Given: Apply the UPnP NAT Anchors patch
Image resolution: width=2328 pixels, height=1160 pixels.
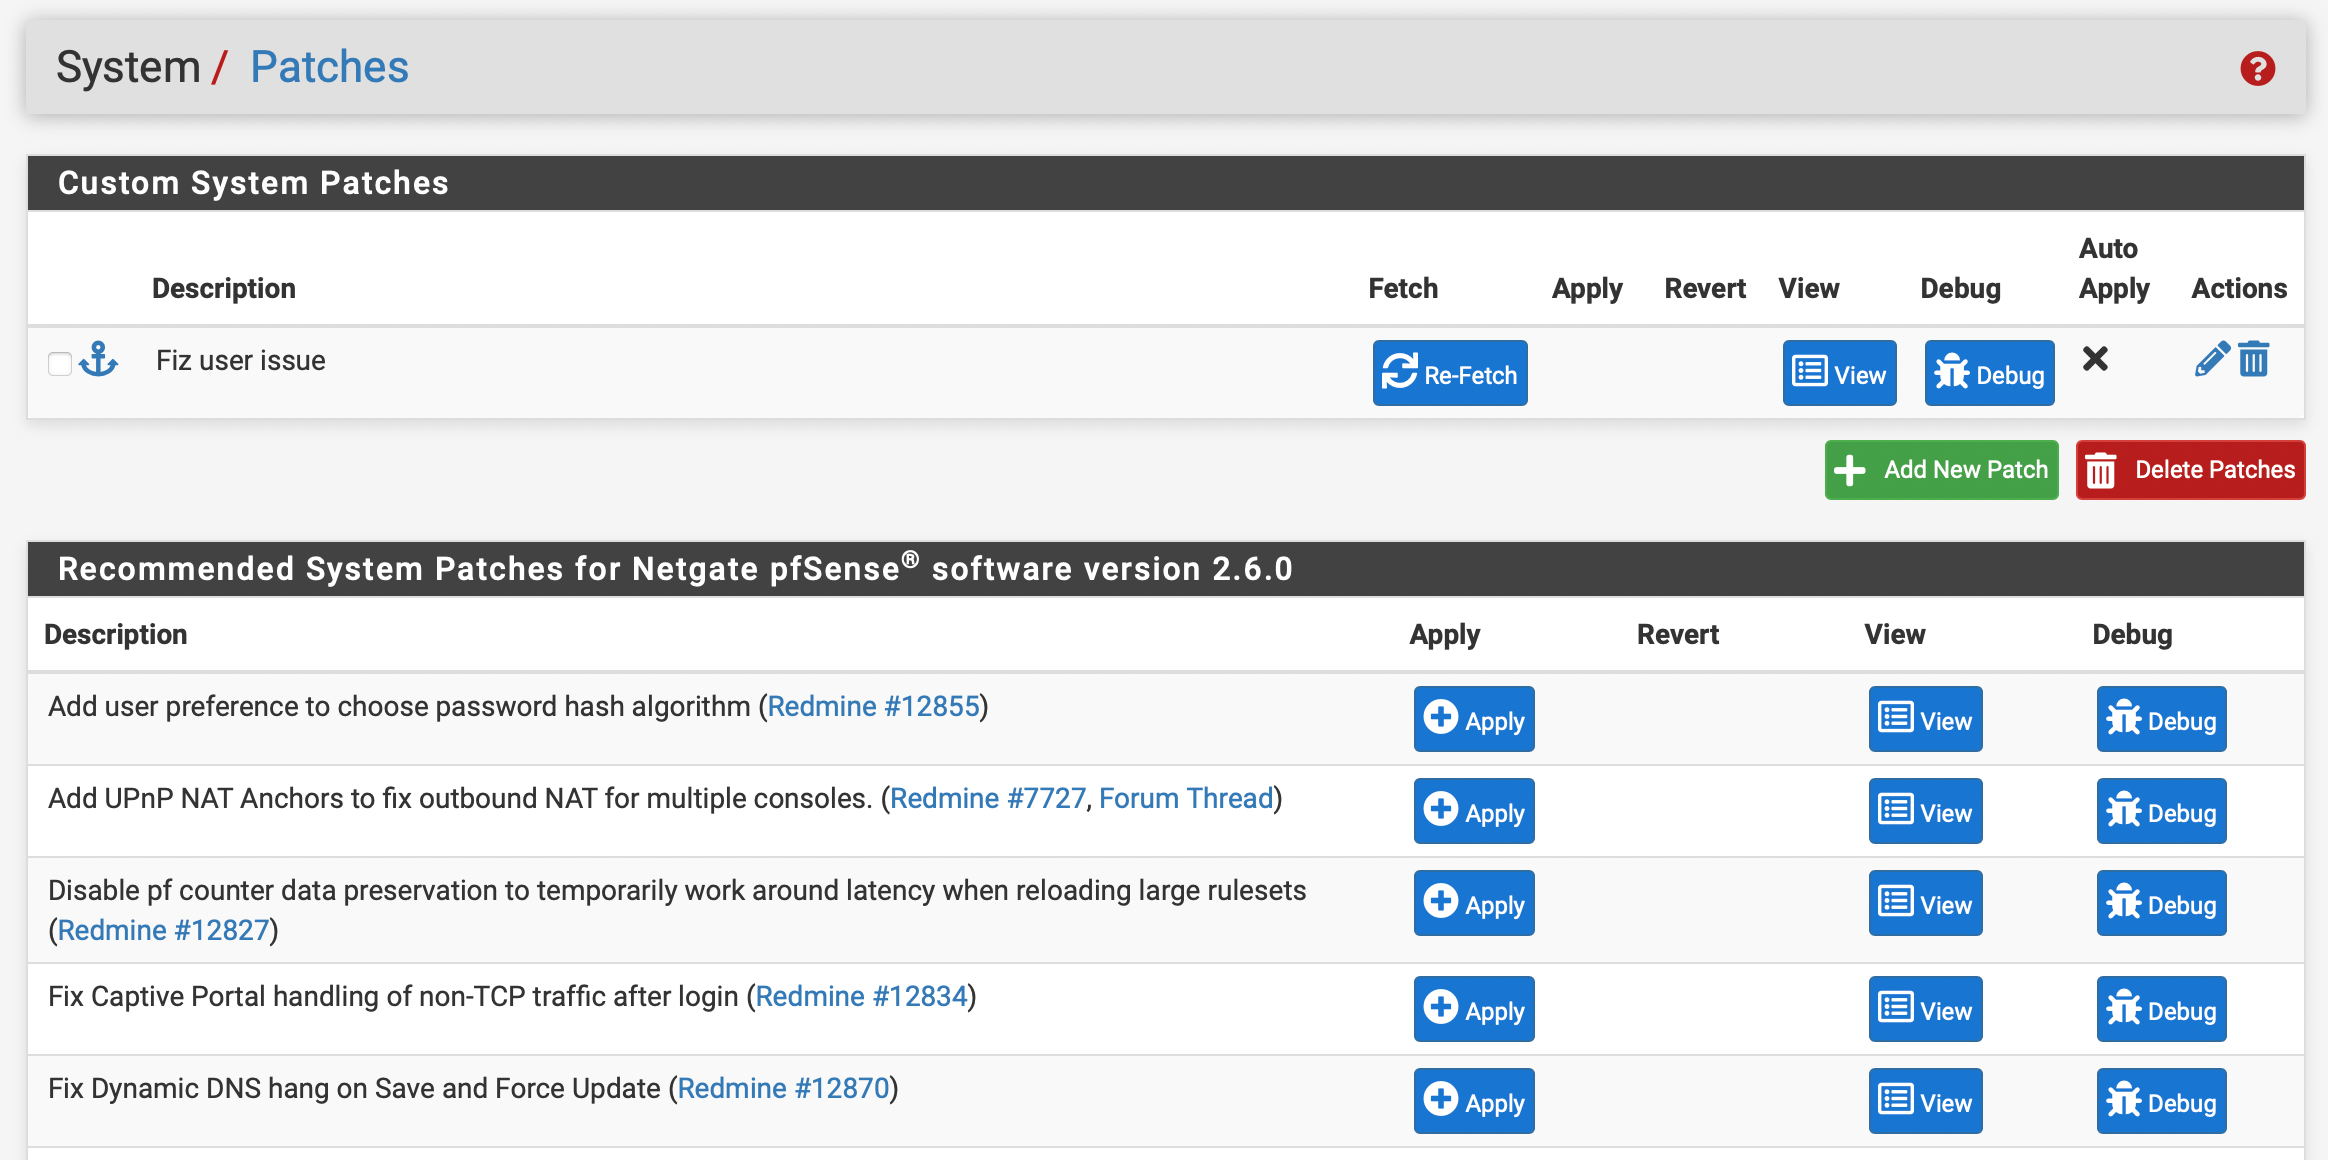Looking at the screenshot, I should [x=1473, y=812].
